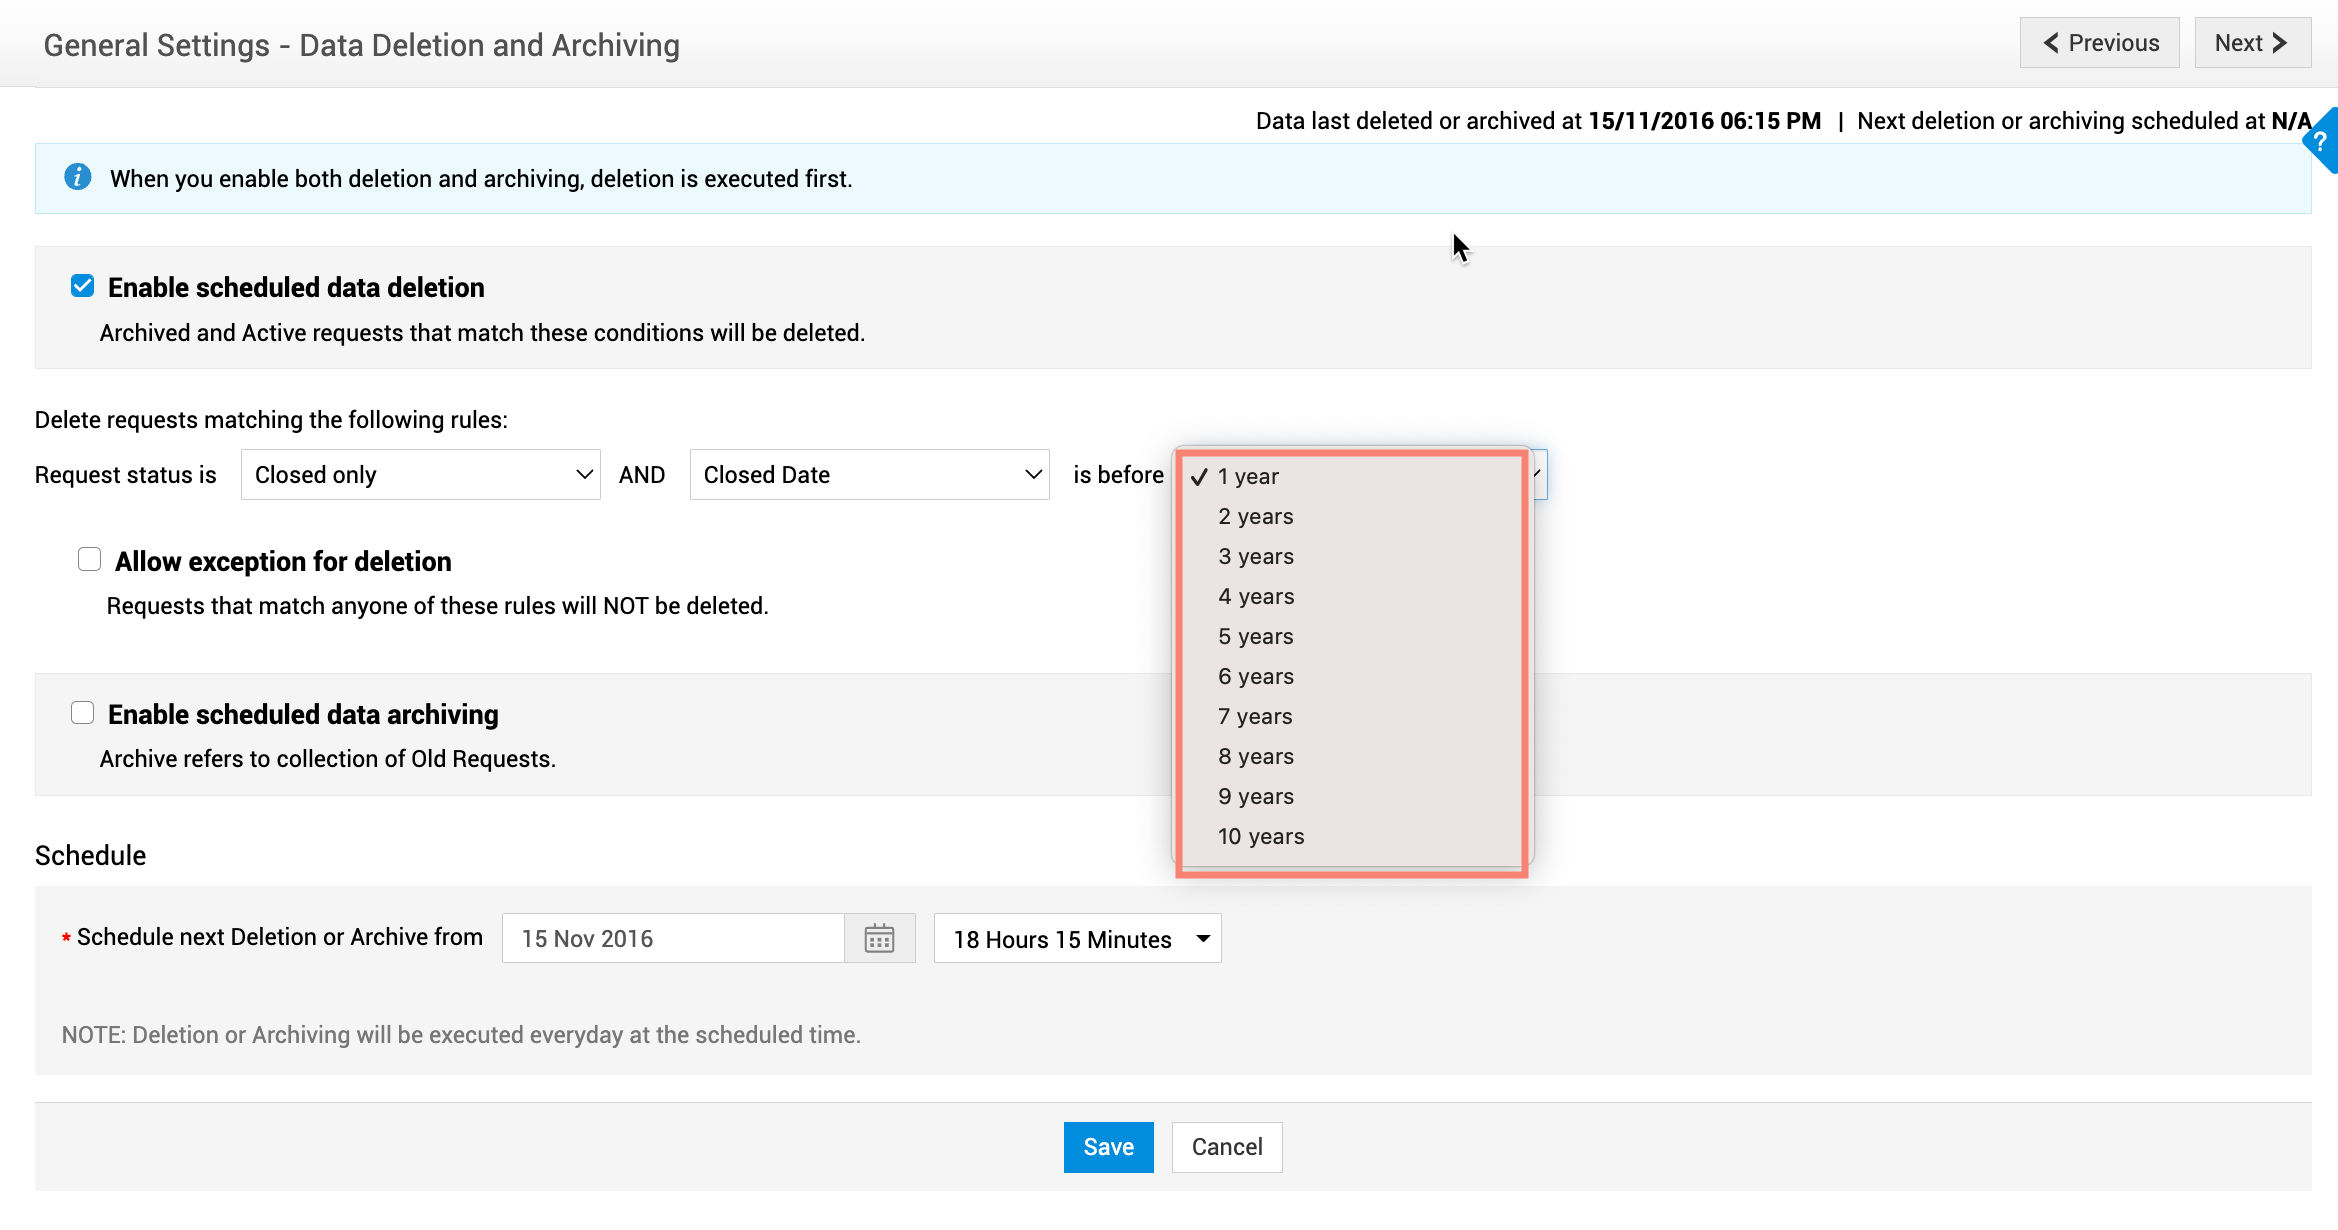This screenshot has height=1230, width=2338.
Task: Pick 8 years in the dropdown list
Action: (1352, 757)
